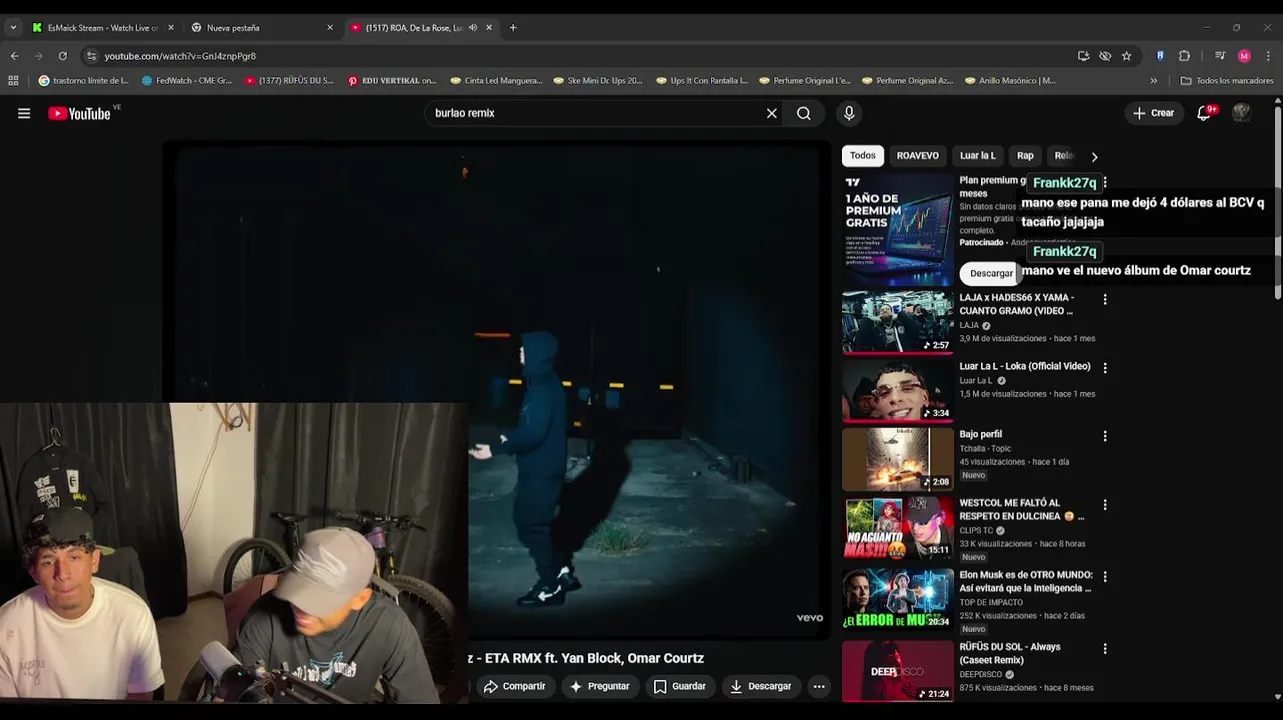Expand hidden bookmarks with the double chevron
1283x720 pixels.
[x=1153, y=80]
